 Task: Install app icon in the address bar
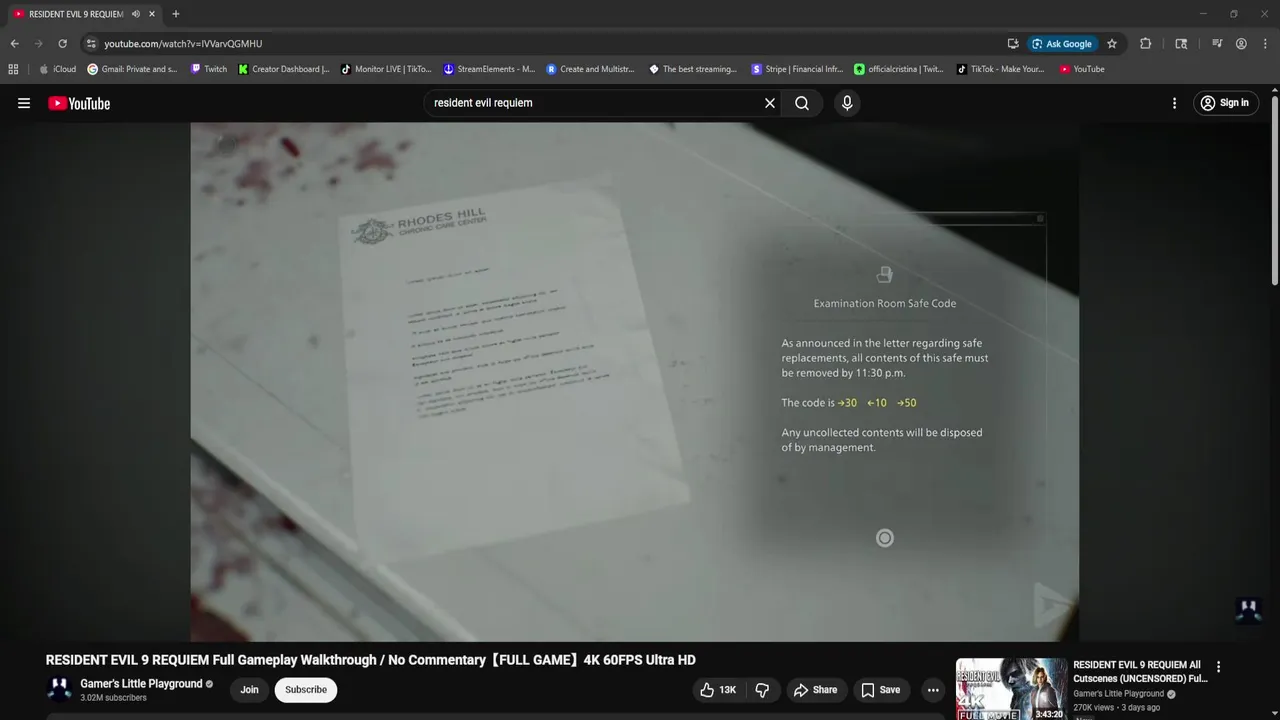pyautogui.click(x=1013, y=44)
